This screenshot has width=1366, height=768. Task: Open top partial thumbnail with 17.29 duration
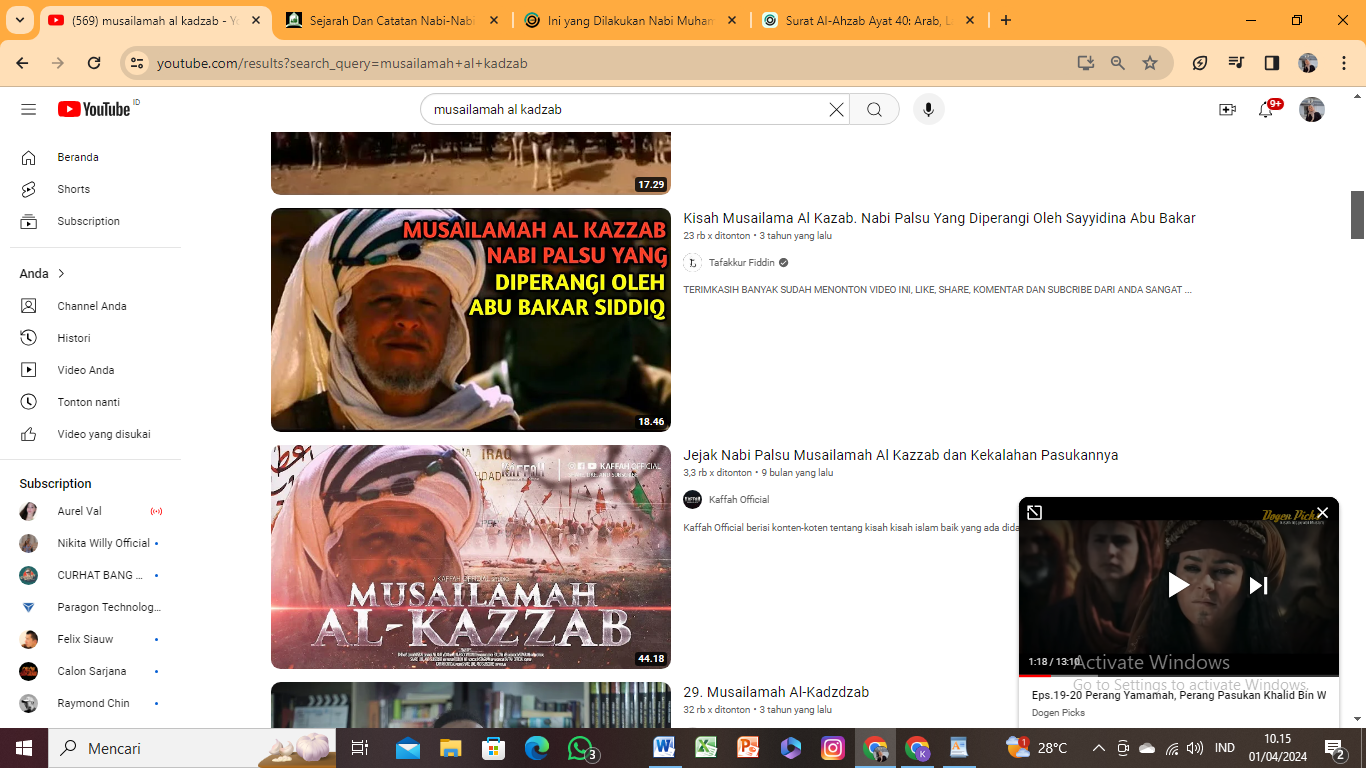click(471, 163)
